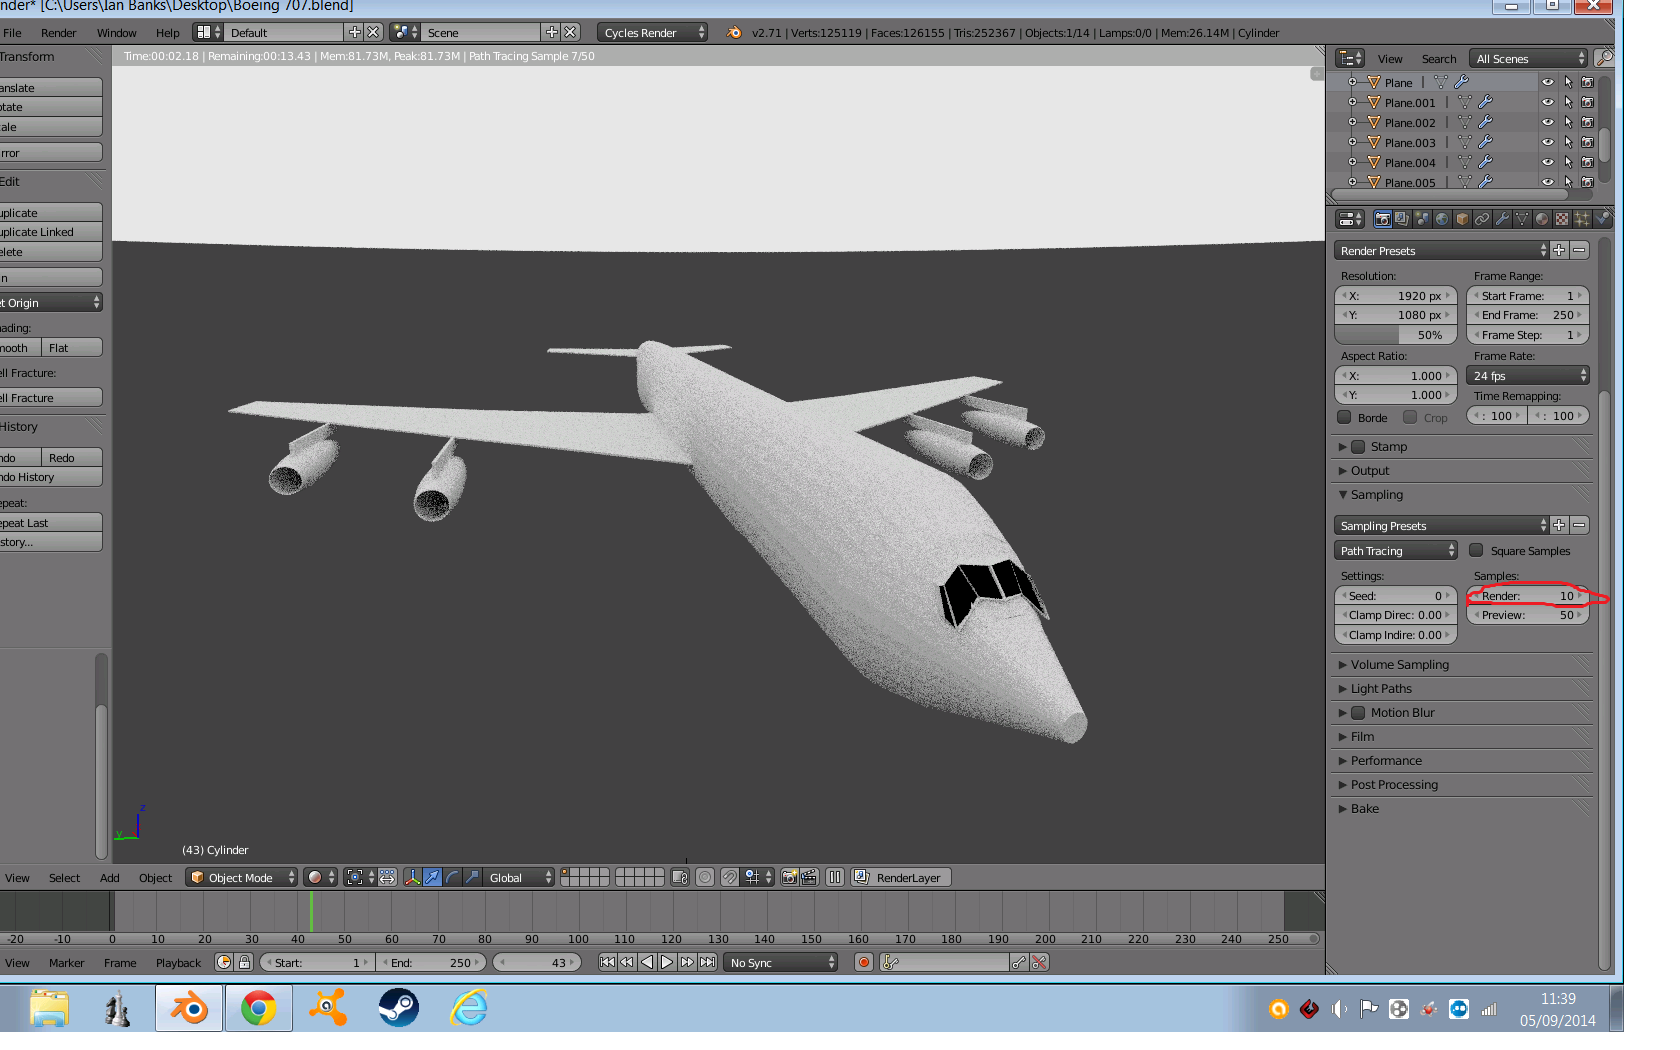Toggle proportional editing circle icon
The height and width of the screenshot is (1050, 1680).
tap(705, 877)
